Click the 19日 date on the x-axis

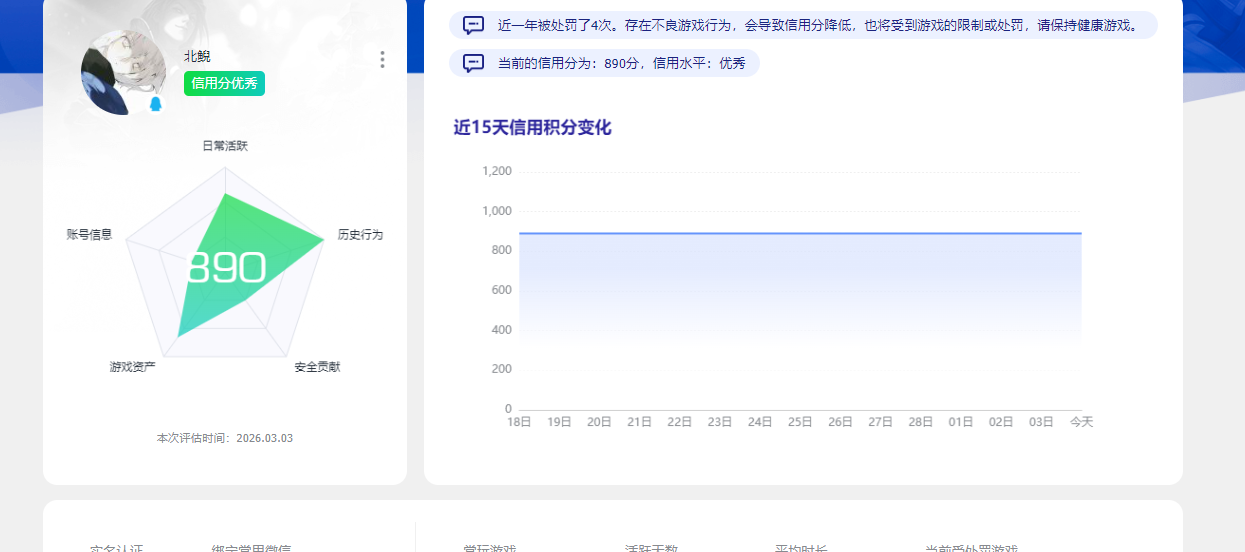point(559,422)
